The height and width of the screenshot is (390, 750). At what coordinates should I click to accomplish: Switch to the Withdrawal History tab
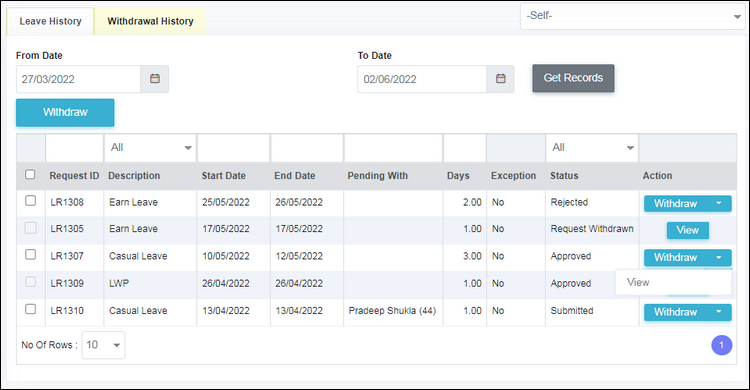(x=150, y=21)
